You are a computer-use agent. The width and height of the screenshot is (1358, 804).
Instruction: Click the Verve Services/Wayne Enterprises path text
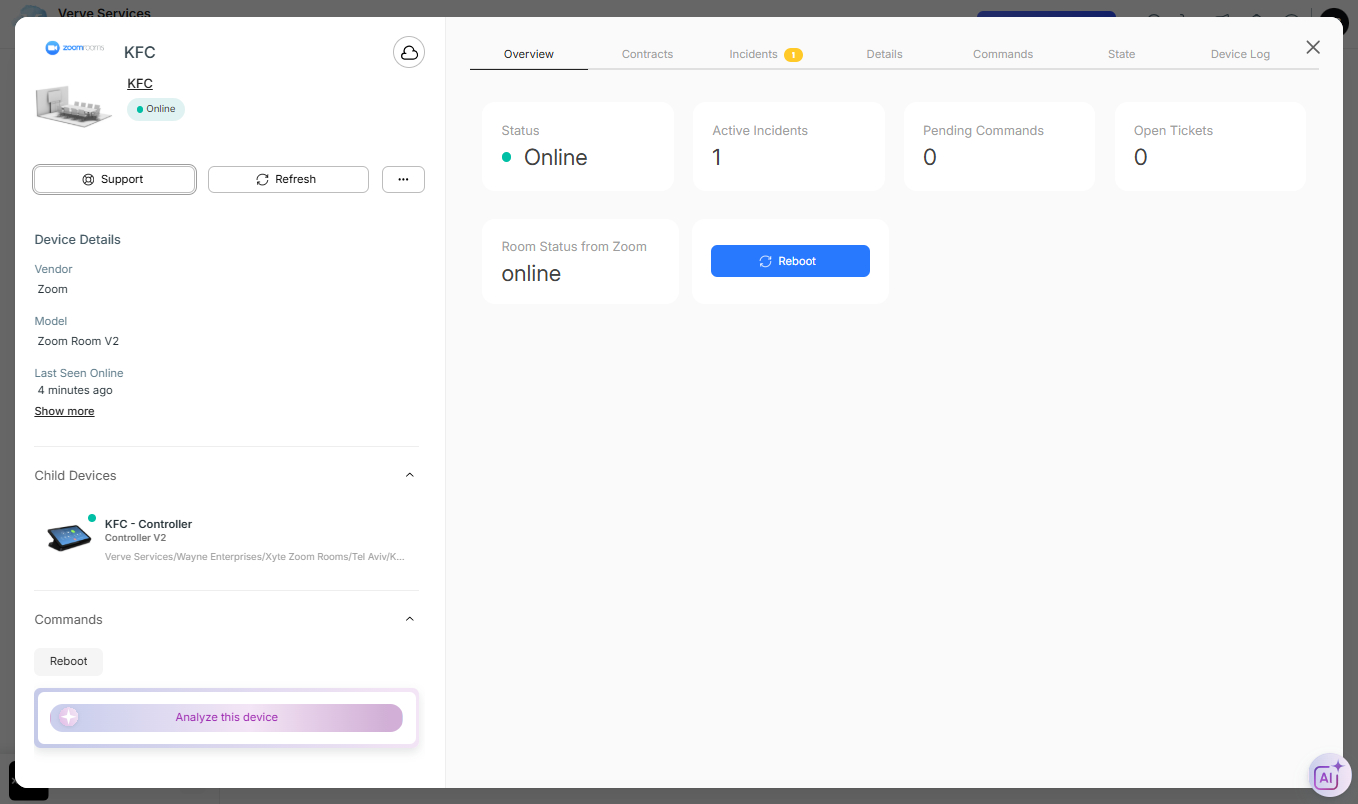[x=255, y=556]
